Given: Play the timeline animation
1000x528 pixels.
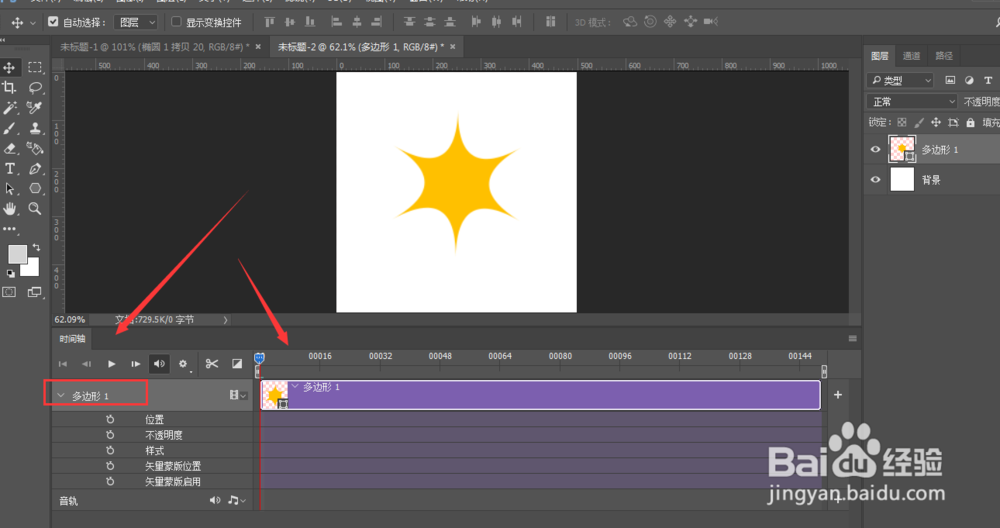Looking at the screenshot, I should click(112, 364).
